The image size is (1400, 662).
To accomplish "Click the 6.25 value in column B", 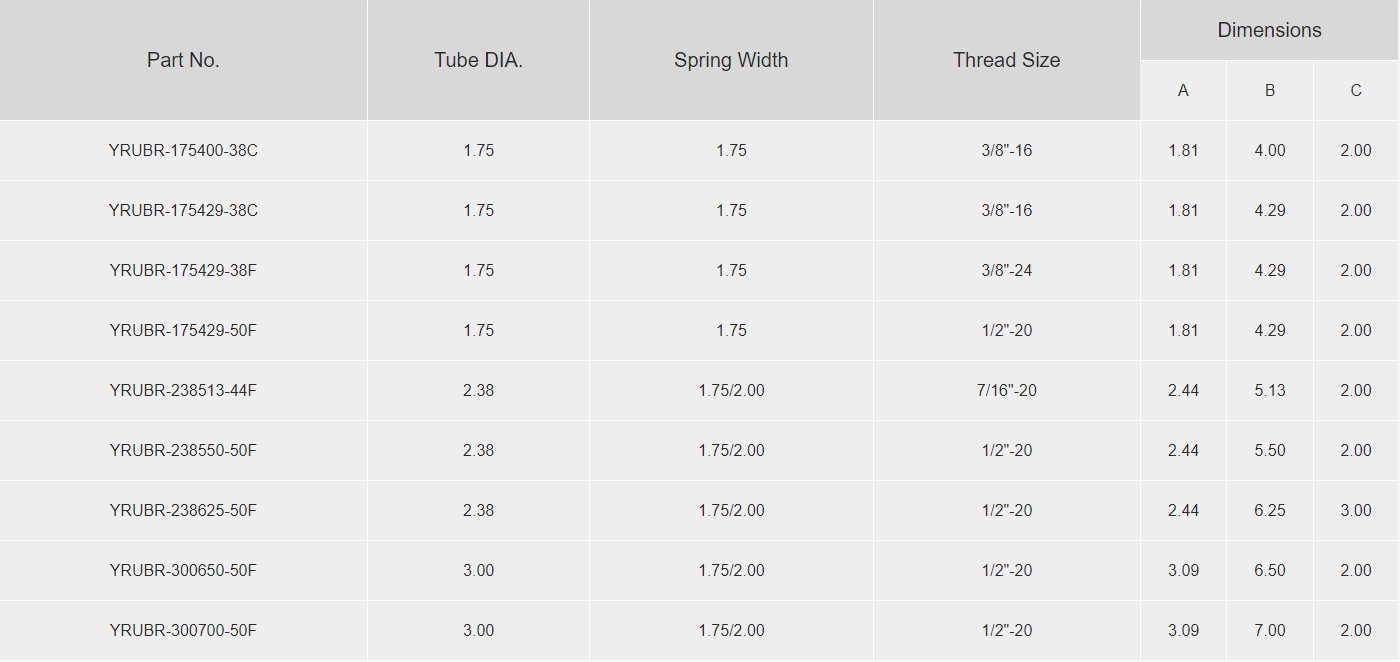I will (1270, 510).
